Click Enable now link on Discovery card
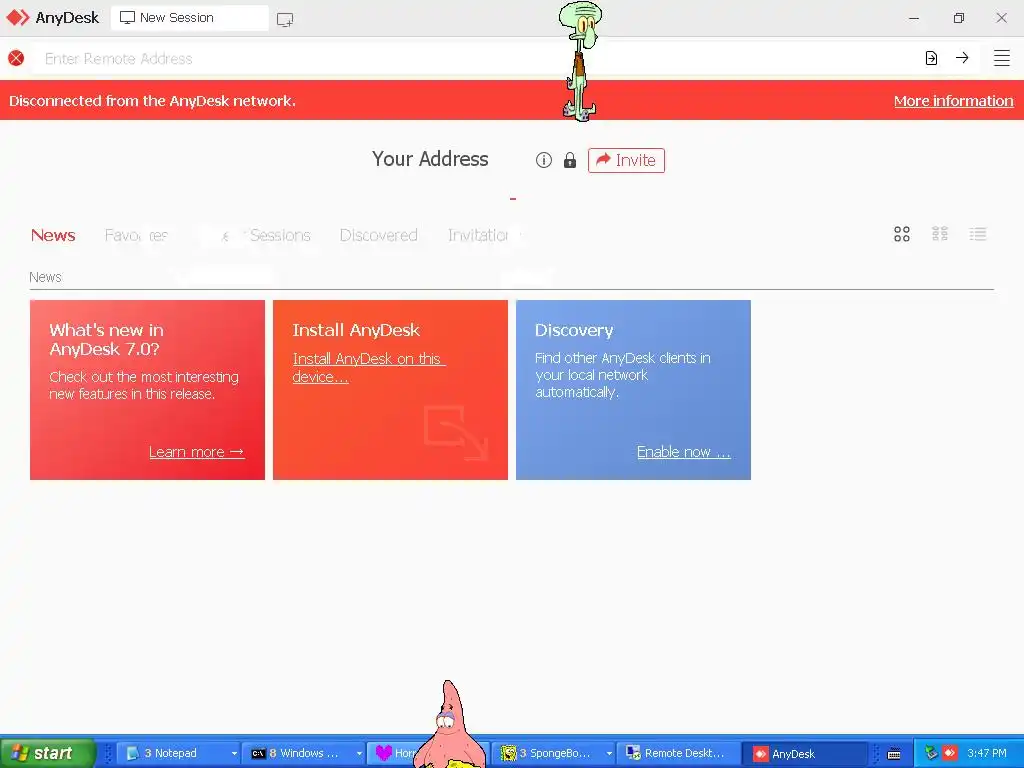This screenshot has width=1024, height=768. [684, 452]
